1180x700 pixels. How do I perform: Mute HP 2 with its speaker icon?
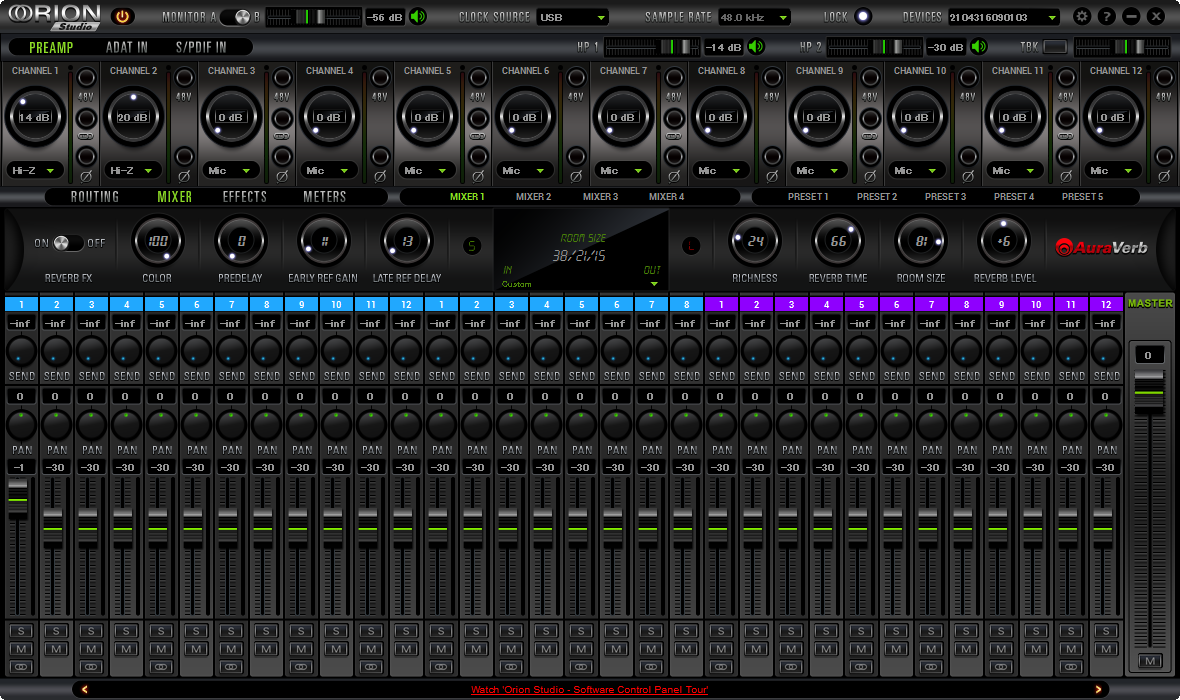click(978, 47)
